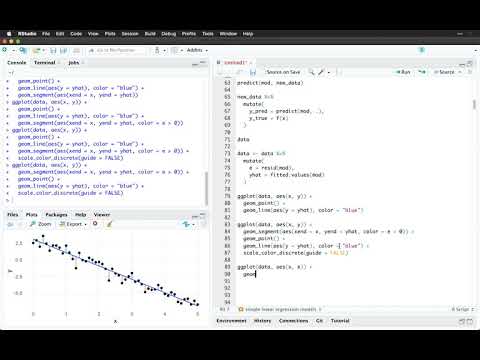The image size is (480, 360).
Task: Open the Tutorial tab
Action: (x=340, y=321)
